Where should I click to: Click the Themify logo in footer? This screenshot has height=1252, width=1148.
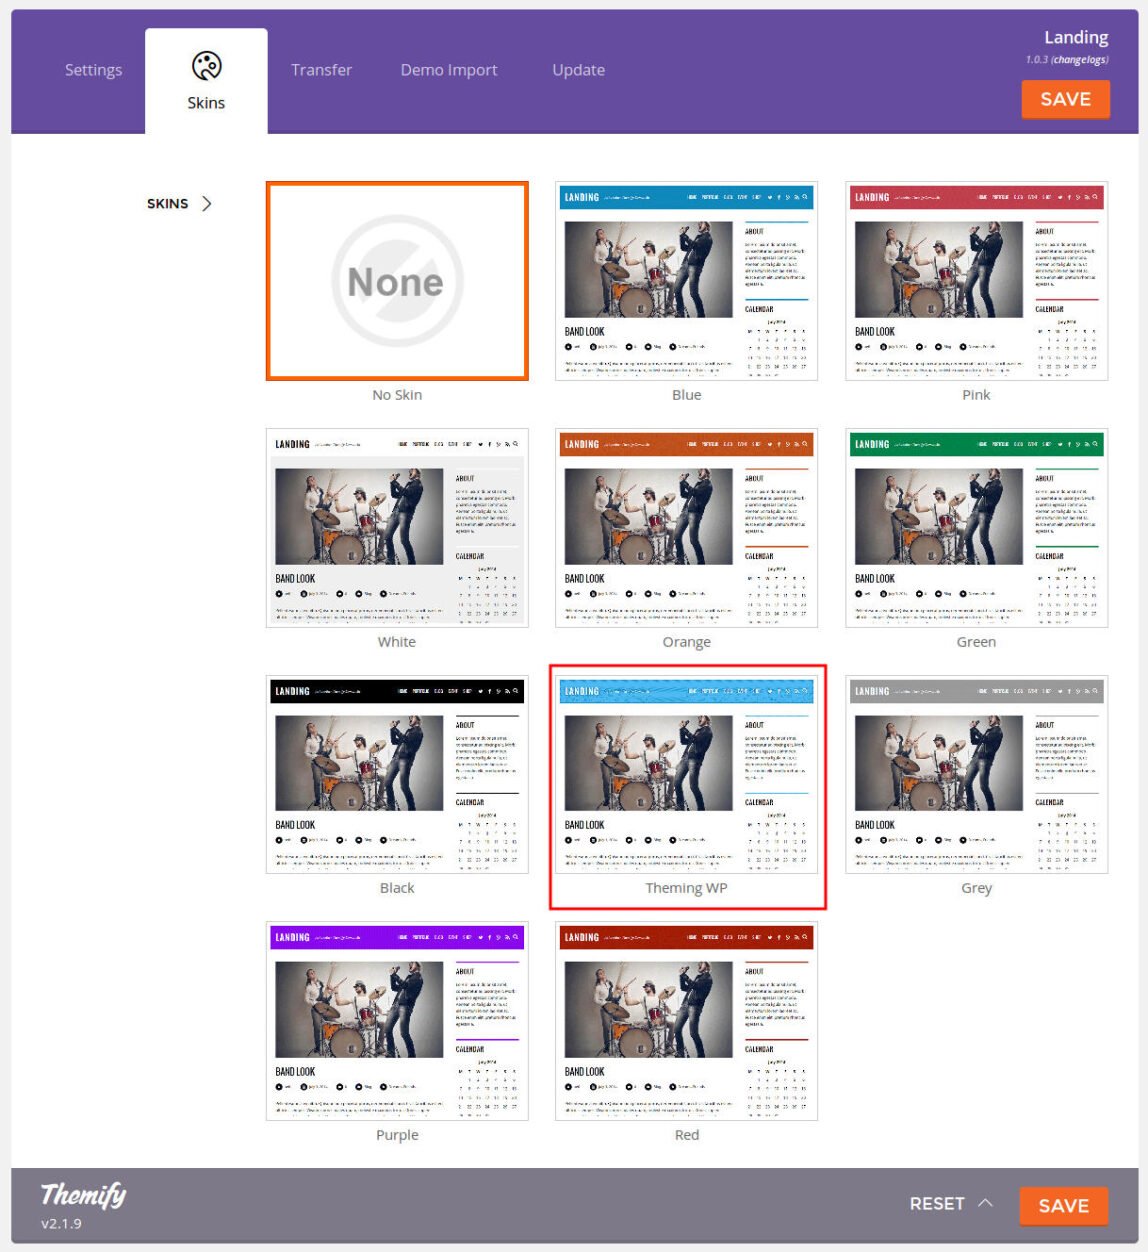click(83, 1194)
